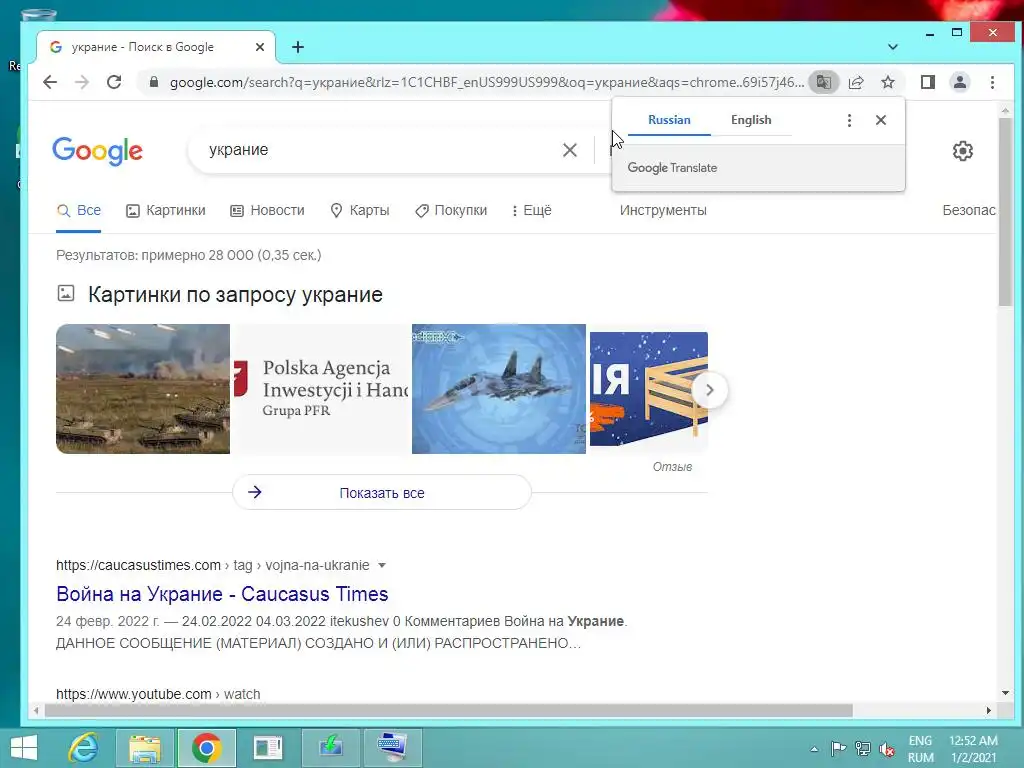Switch to 'Покупки' results
This screenshot has width=1024, height=768.
pos(451,210)
